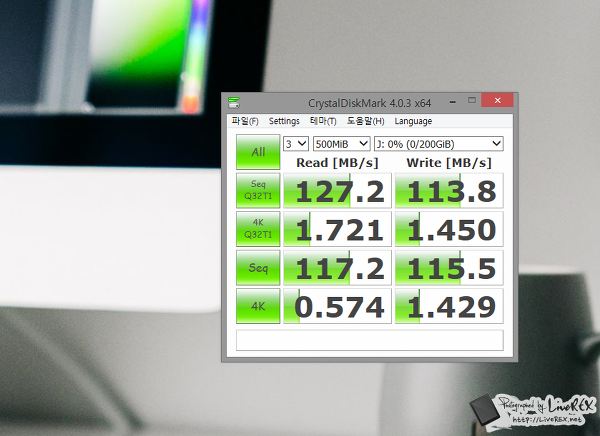Minimize the CrystalDiskMark window
This screenshot has width=600, height=436.
453,101
